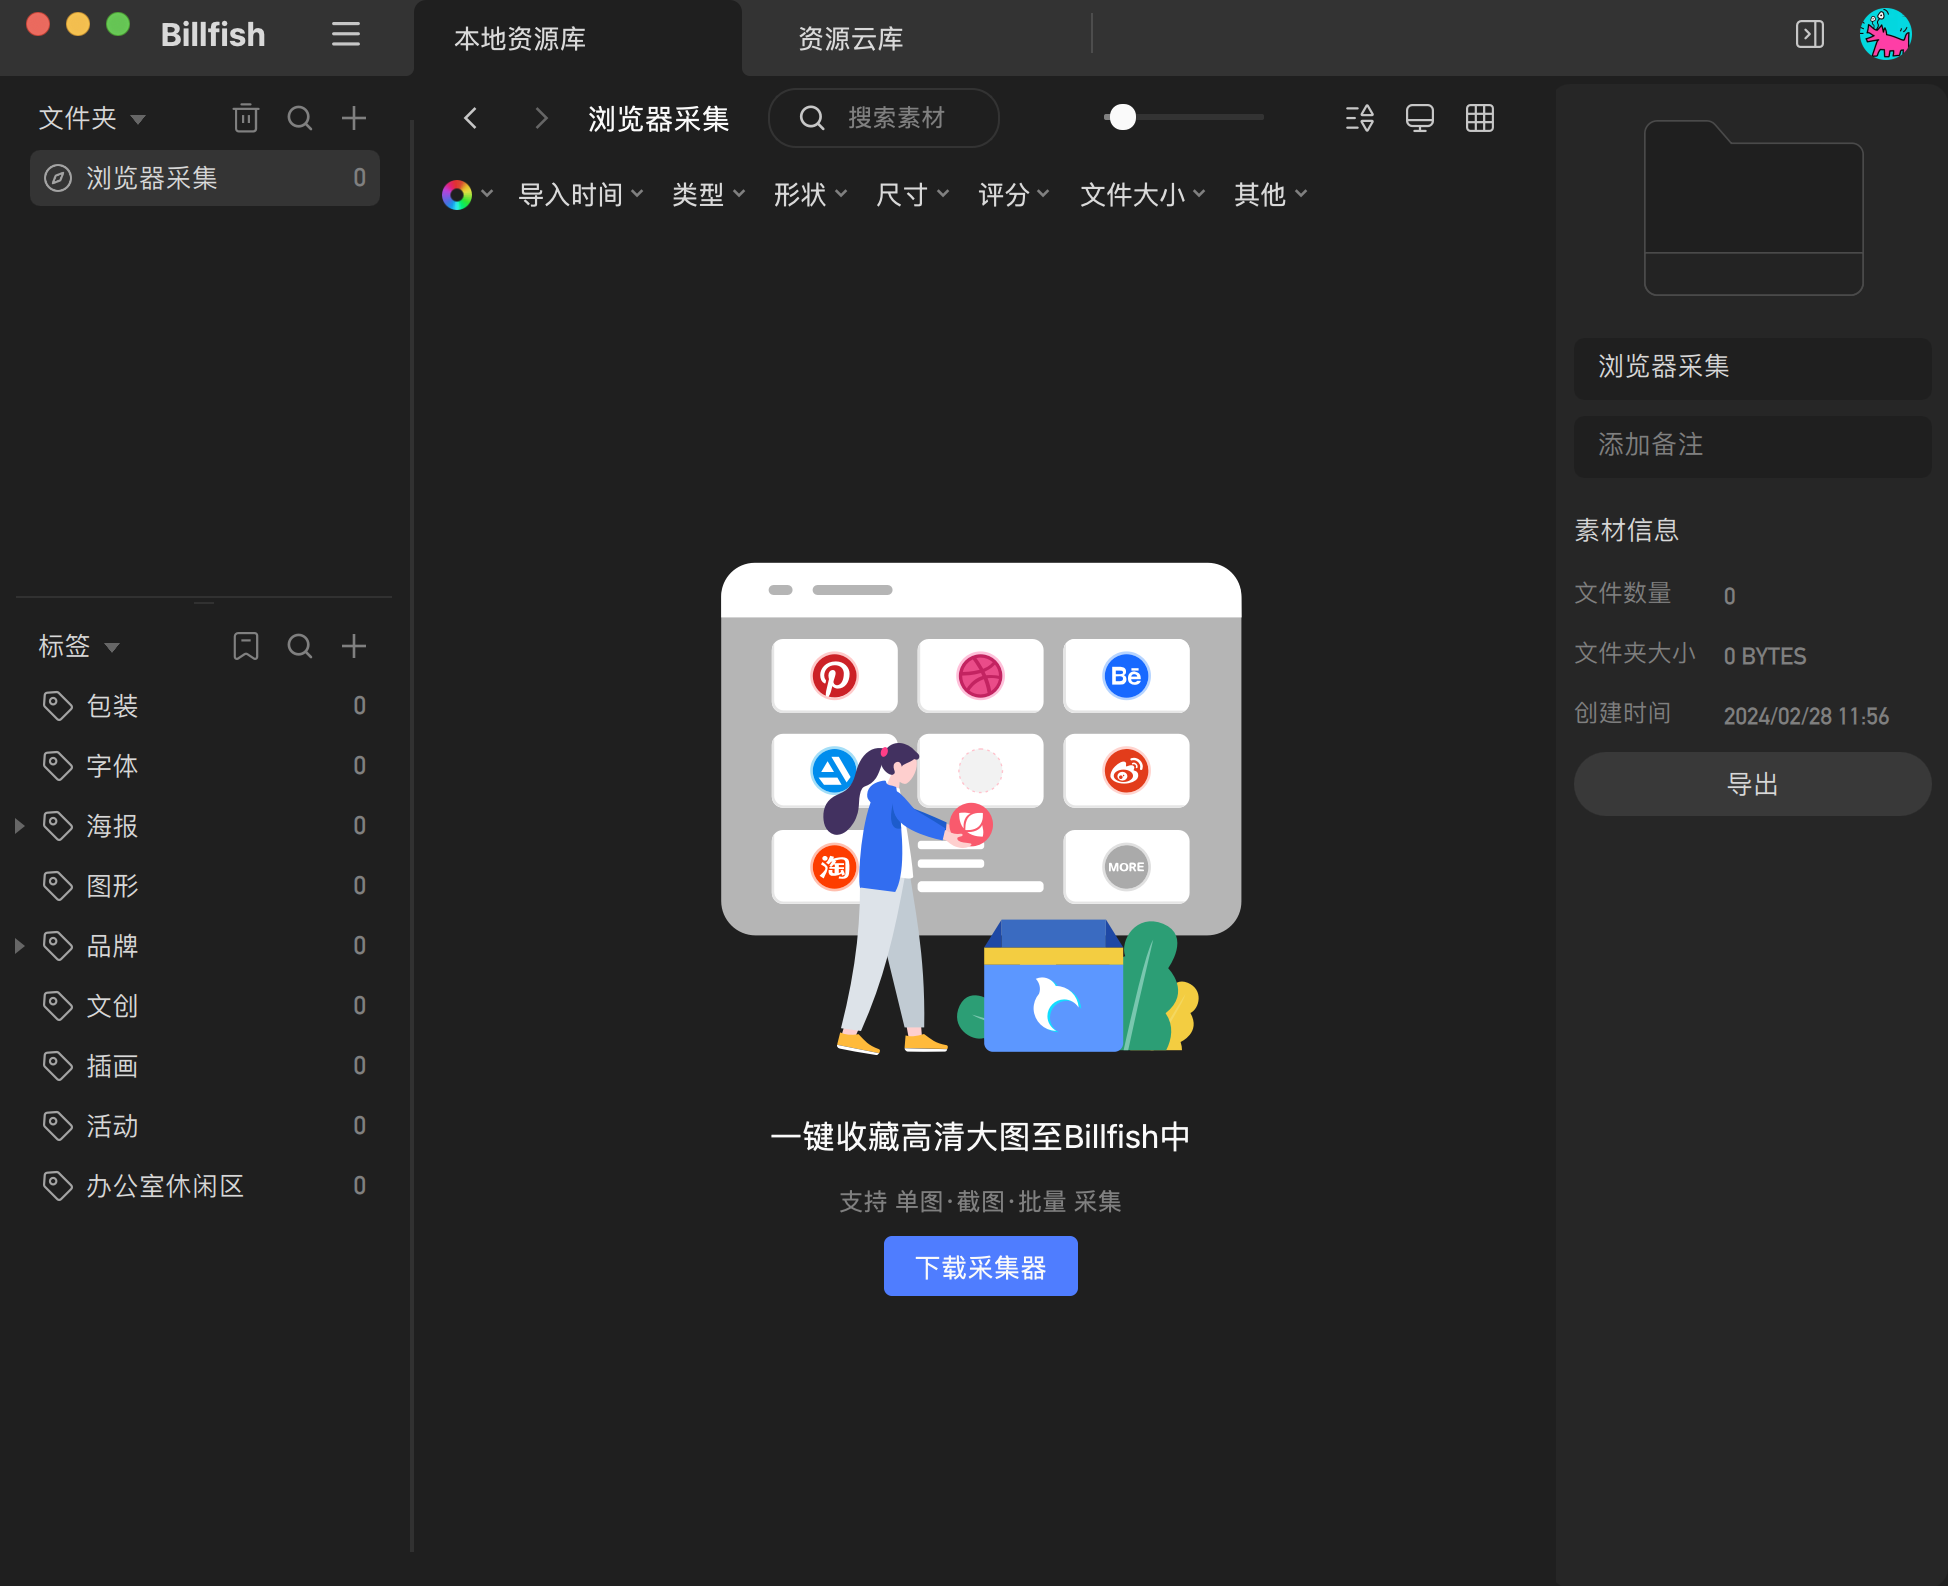
Task: Select the 浏览器采集 folder in sidebar
Action: tap(205, 178)
